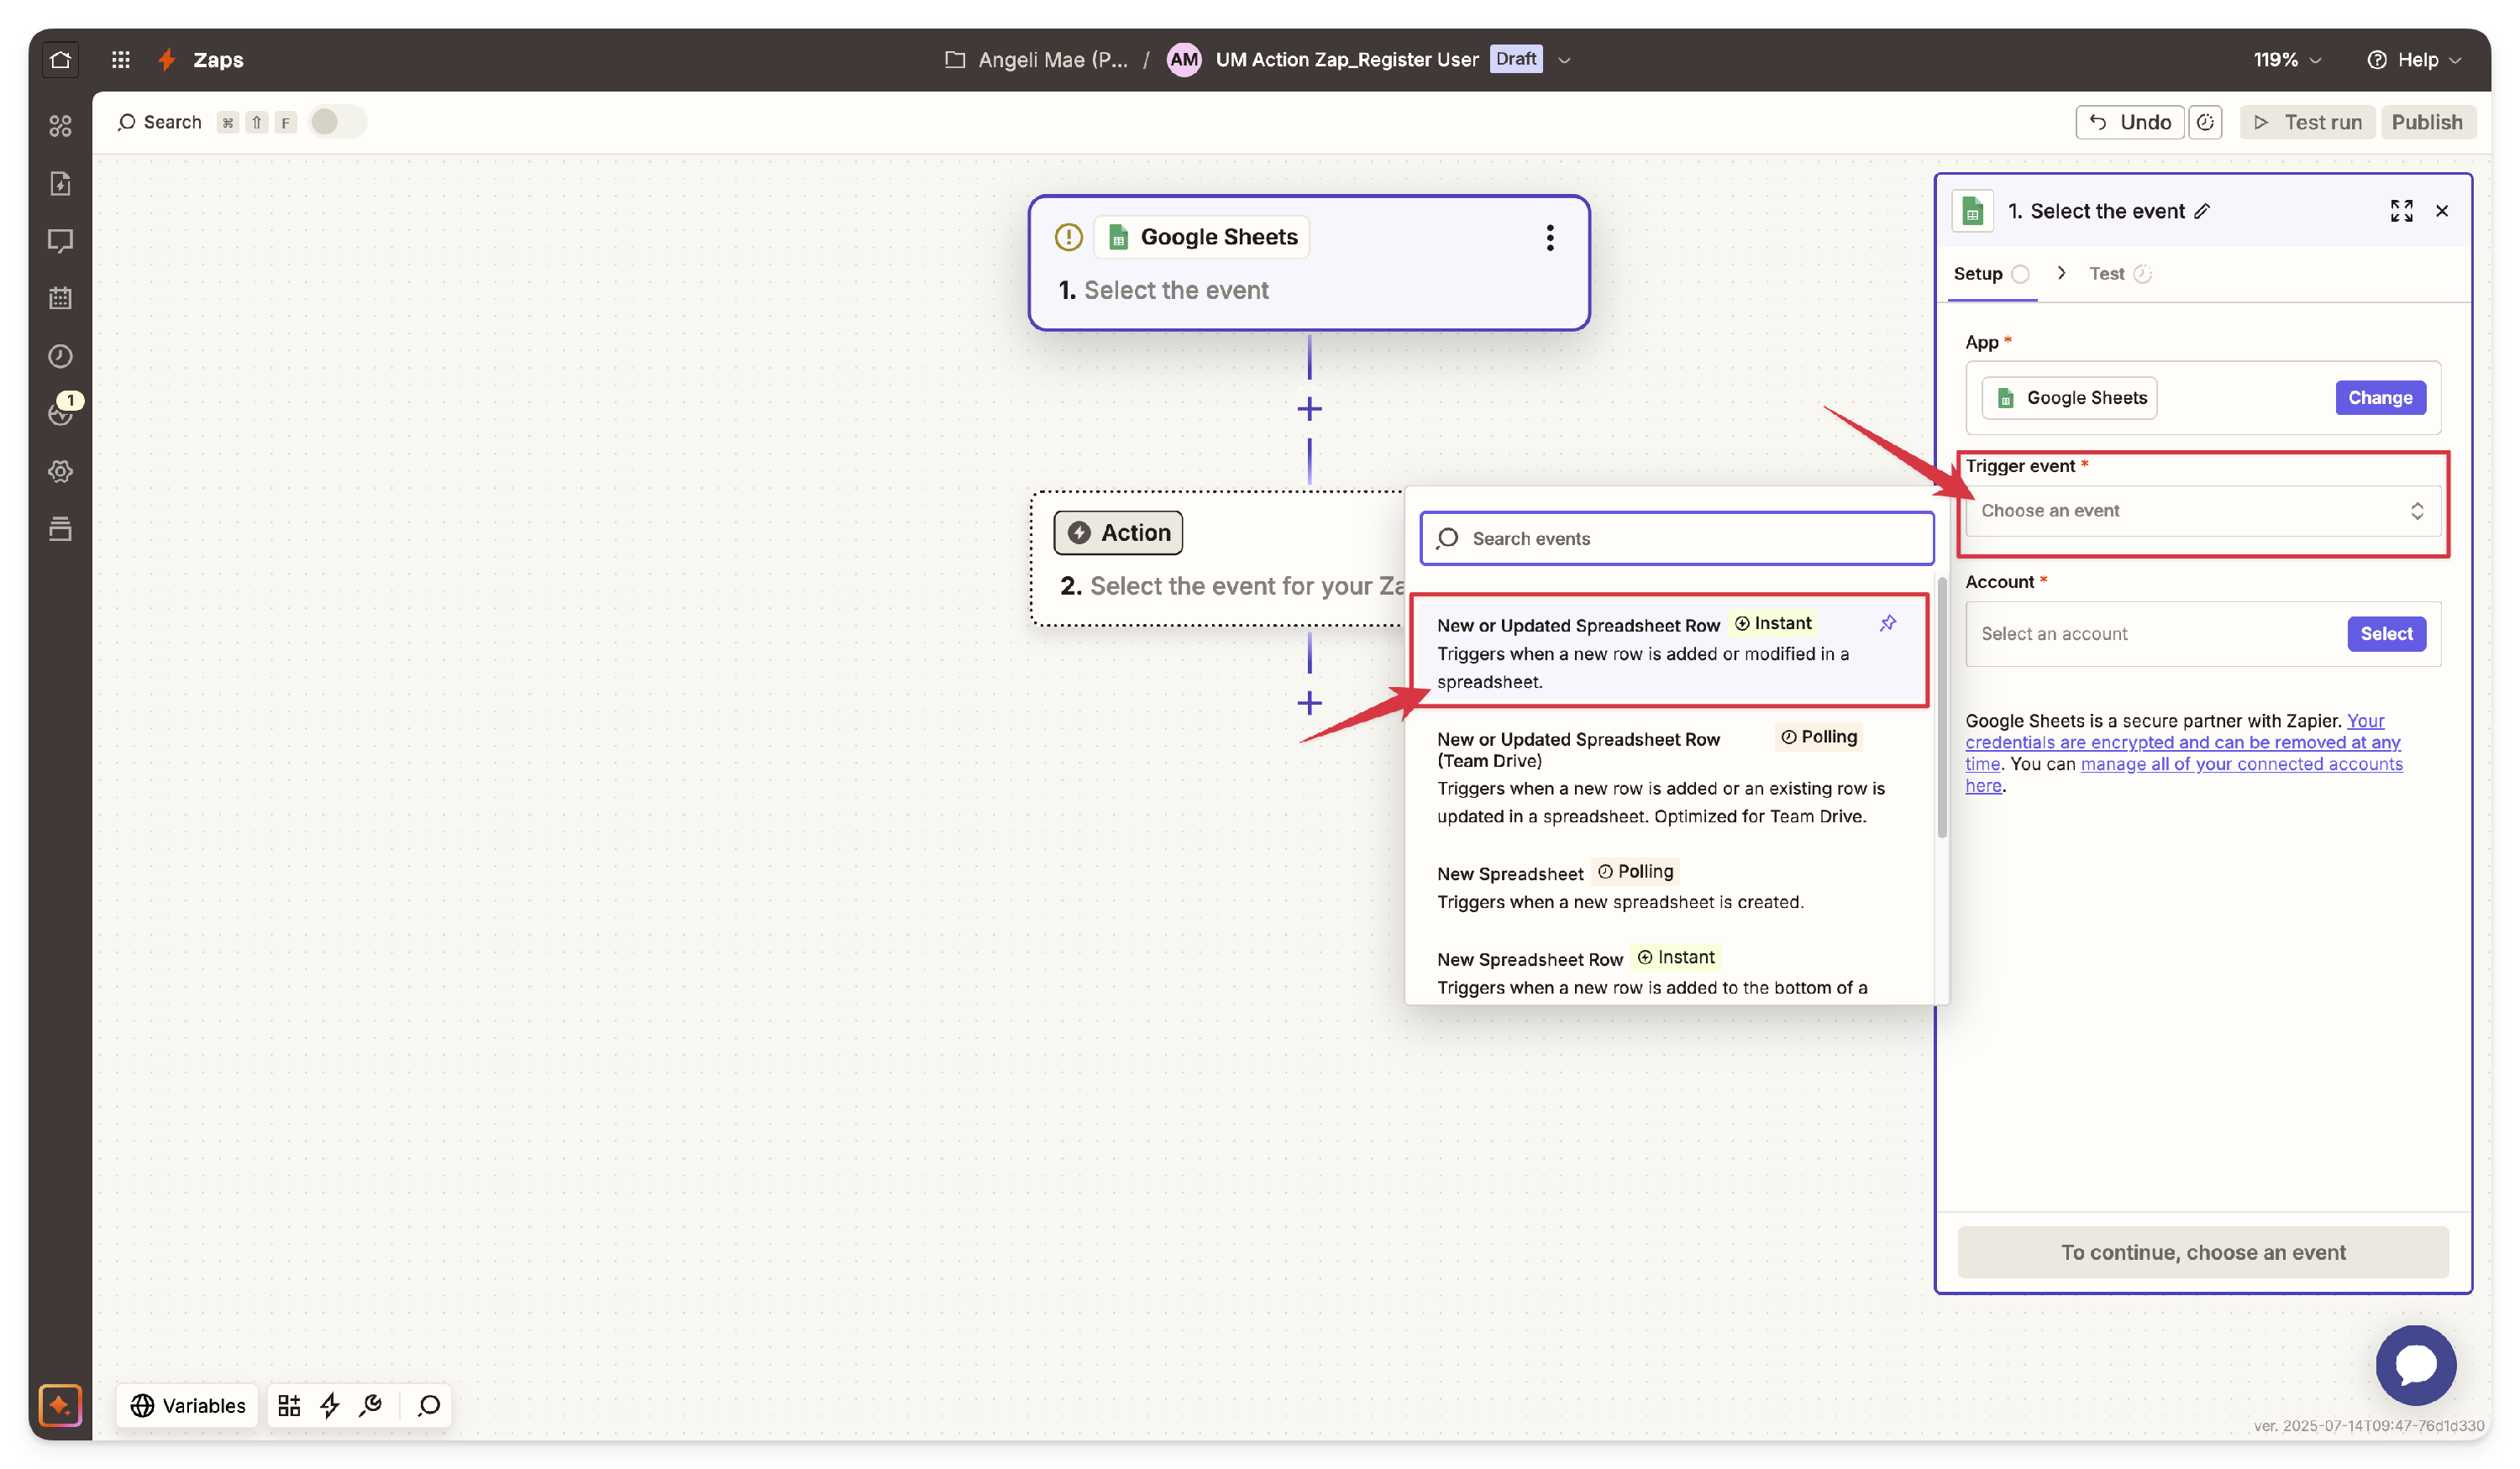Open the history clock icon in sidebar
This screenshot has width=2520, height=1469.
click(x=60, y=356)
